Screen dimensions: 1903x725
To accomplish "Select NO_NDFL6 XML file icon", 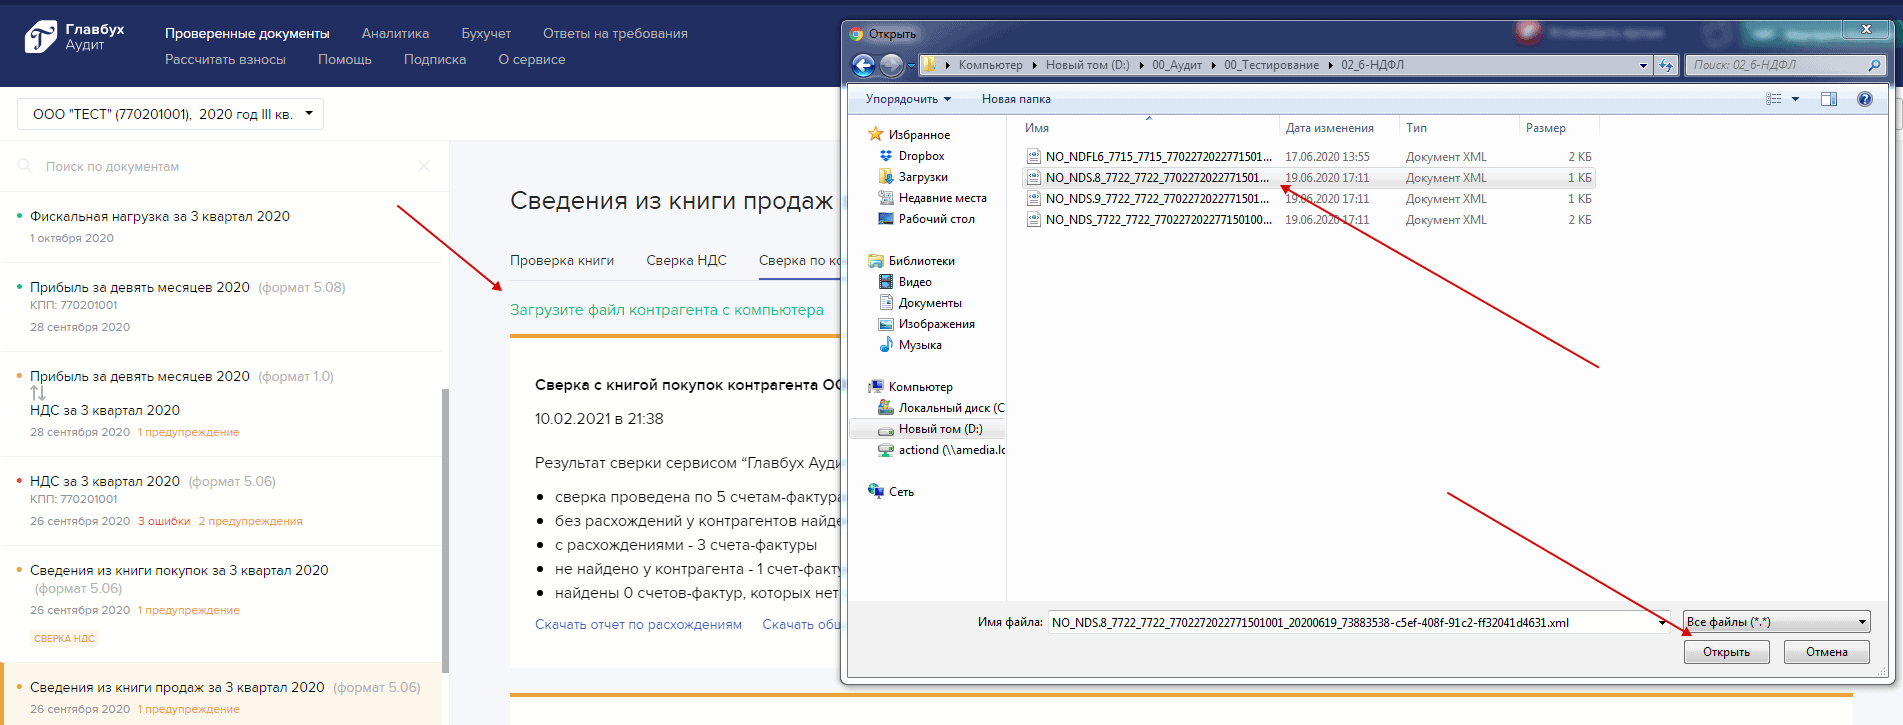I will 1034,157.
